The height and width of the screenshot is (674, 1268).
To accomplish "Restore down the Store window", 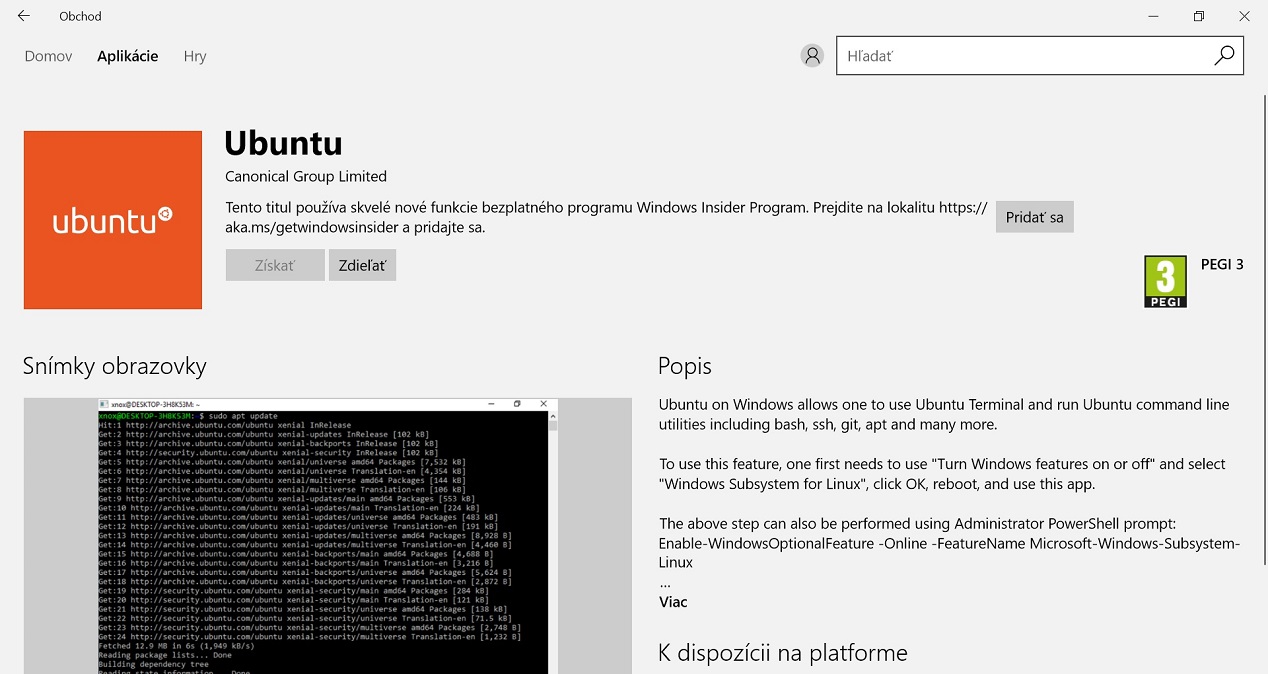I will 1199,16.
